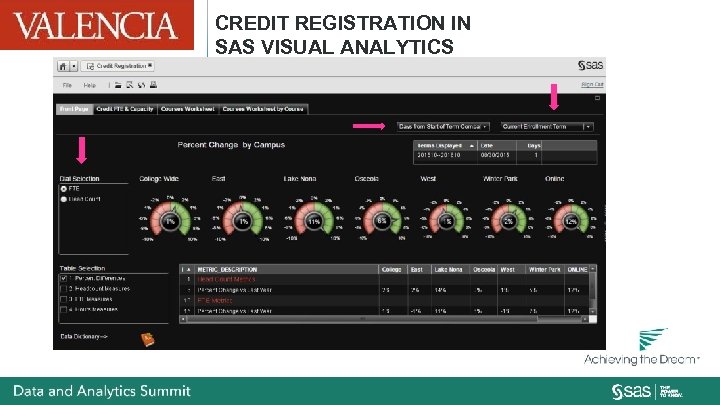Switch to Credit FTE & Capacity tab
The width and height of the screenshot is (720, 405).
(x=125, y=109)
